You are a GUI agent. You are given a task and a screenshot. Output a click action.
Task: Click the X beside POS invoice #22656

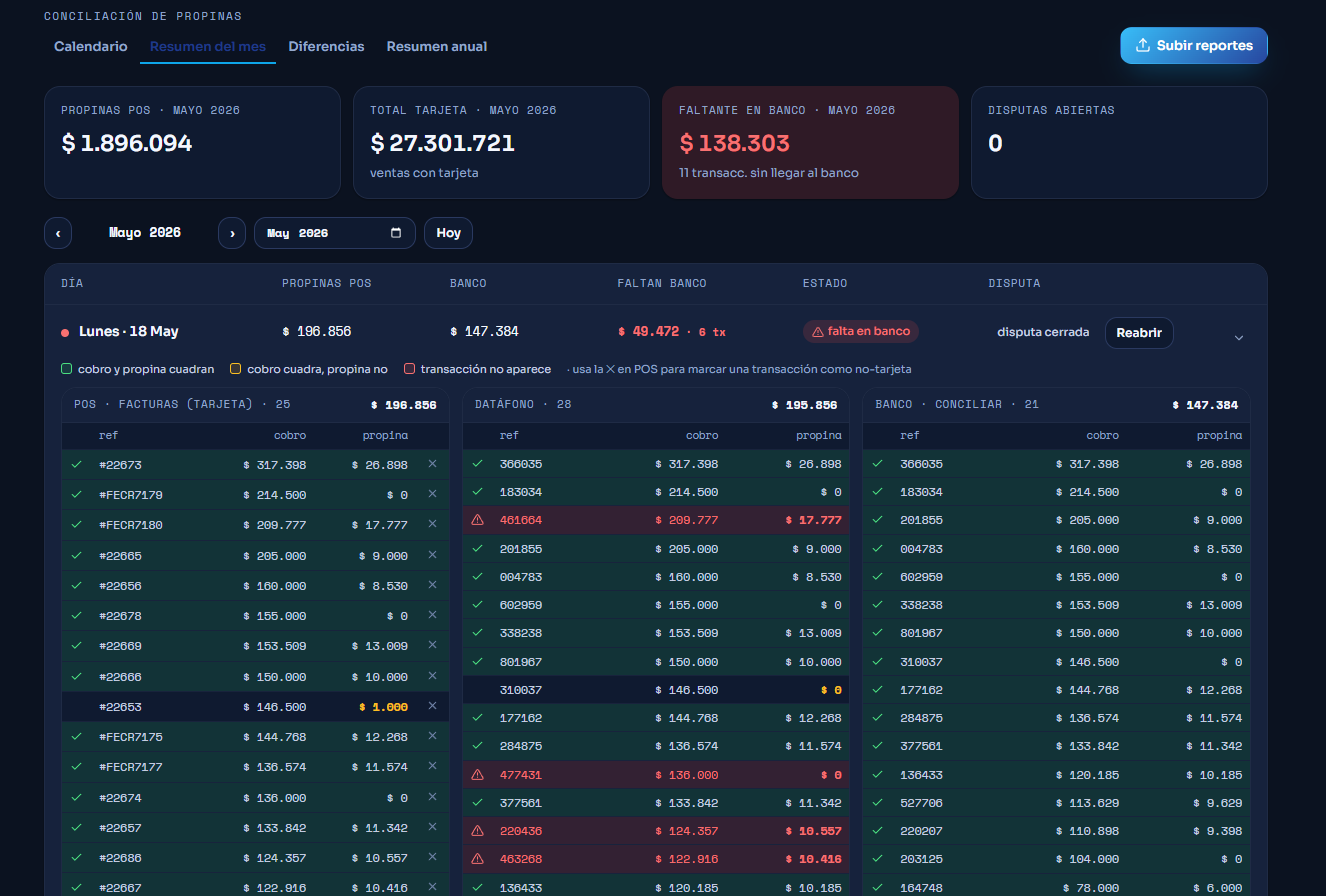[432, 585]
